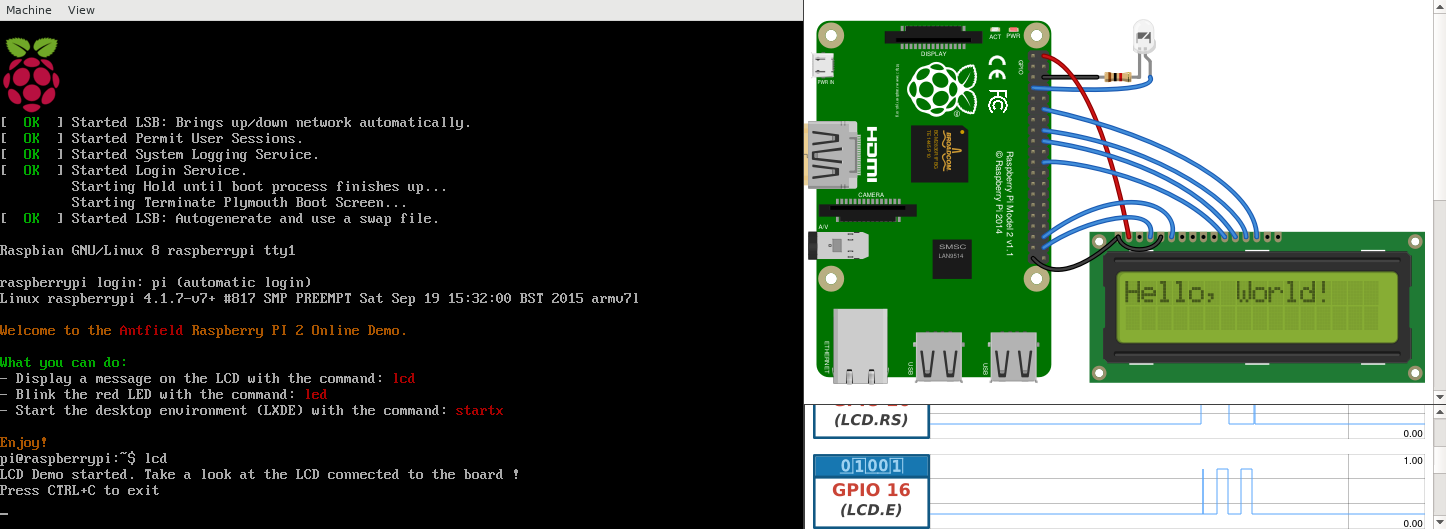Open the Machine menu
1446x529 pixels.
[28, 10]
